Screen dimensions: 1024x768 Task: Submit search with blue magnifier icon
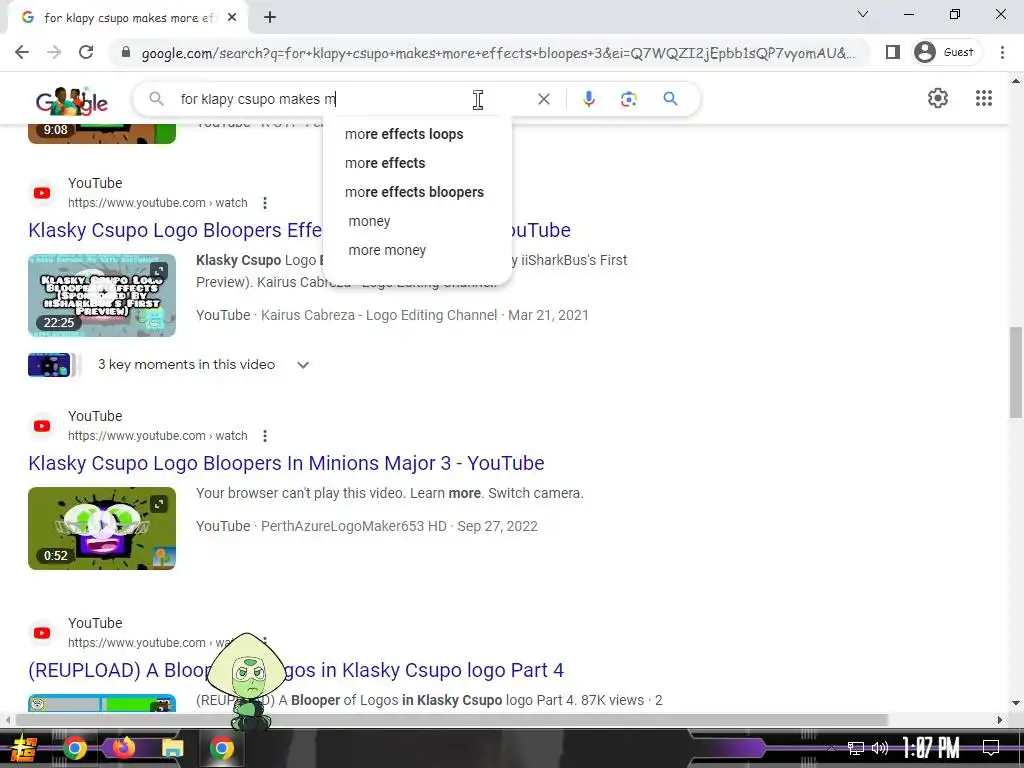click(670, 99)
